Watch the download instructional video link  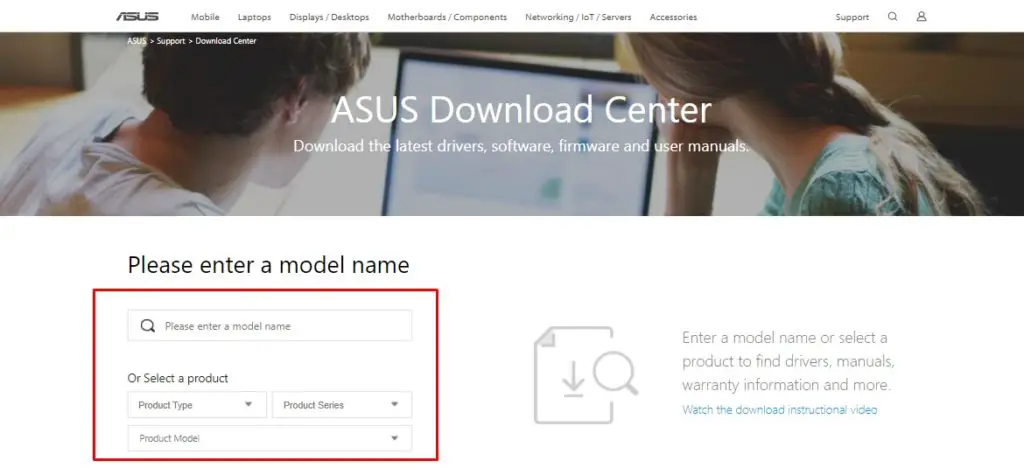(x=780, y=410)
